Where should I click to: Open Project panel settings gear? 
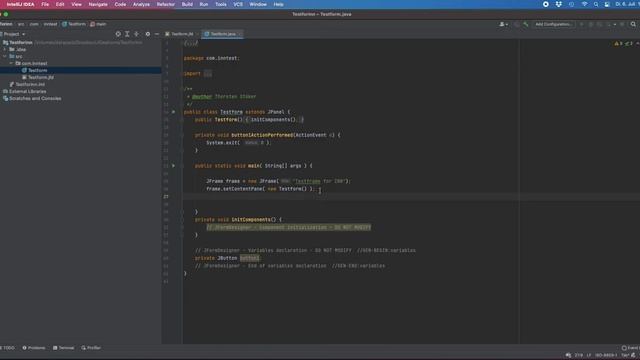(x=148, y=34)
